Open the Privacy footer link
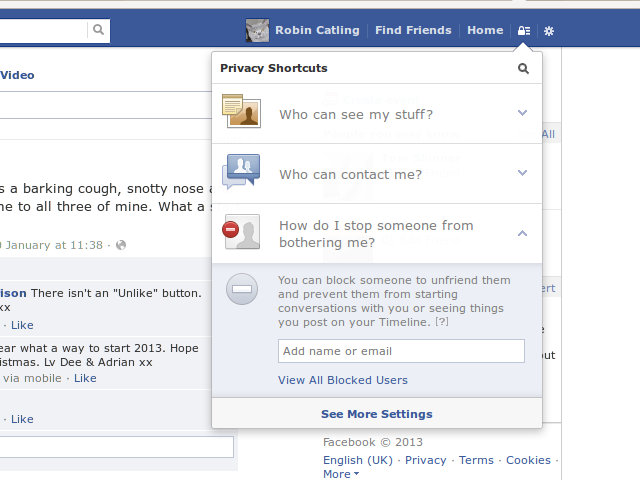The image size is (640, 480). 425,460
